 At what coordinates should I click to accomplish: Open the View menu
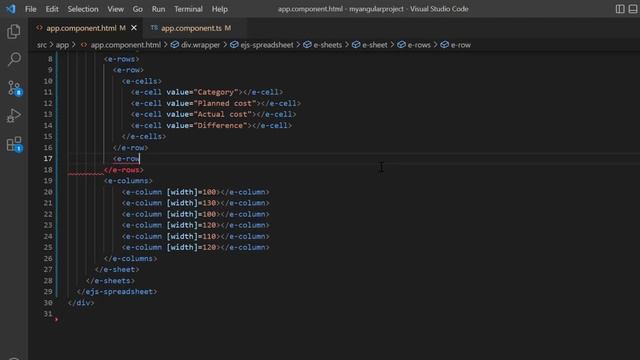click(116, 9)
